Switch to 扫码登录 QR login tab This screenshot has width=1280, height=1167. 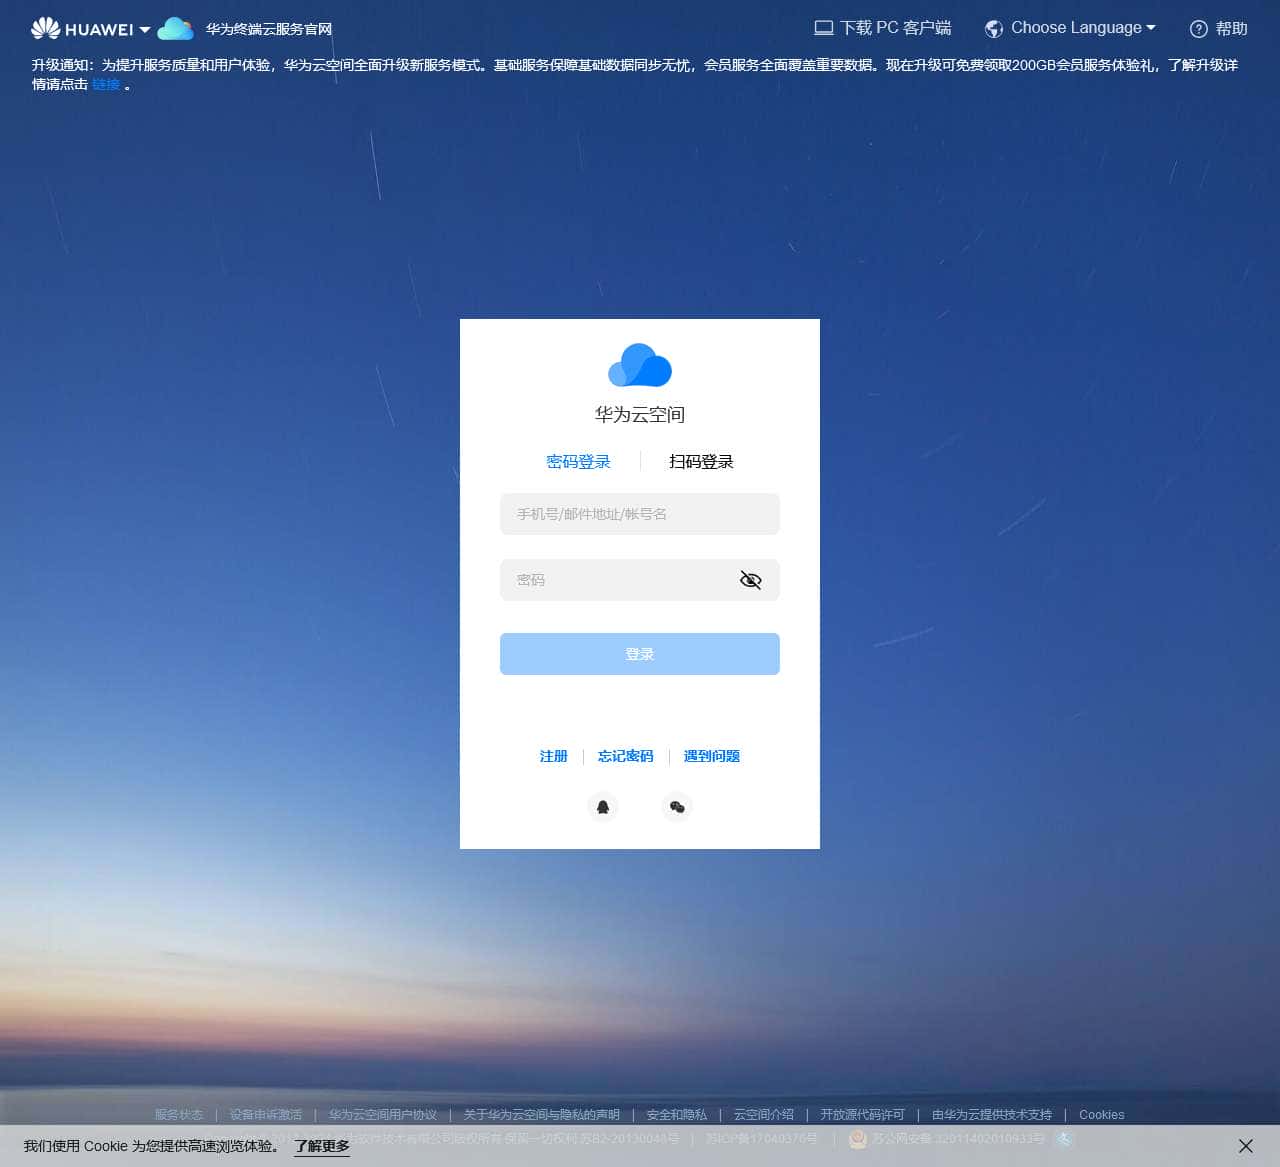coord(701,462)
